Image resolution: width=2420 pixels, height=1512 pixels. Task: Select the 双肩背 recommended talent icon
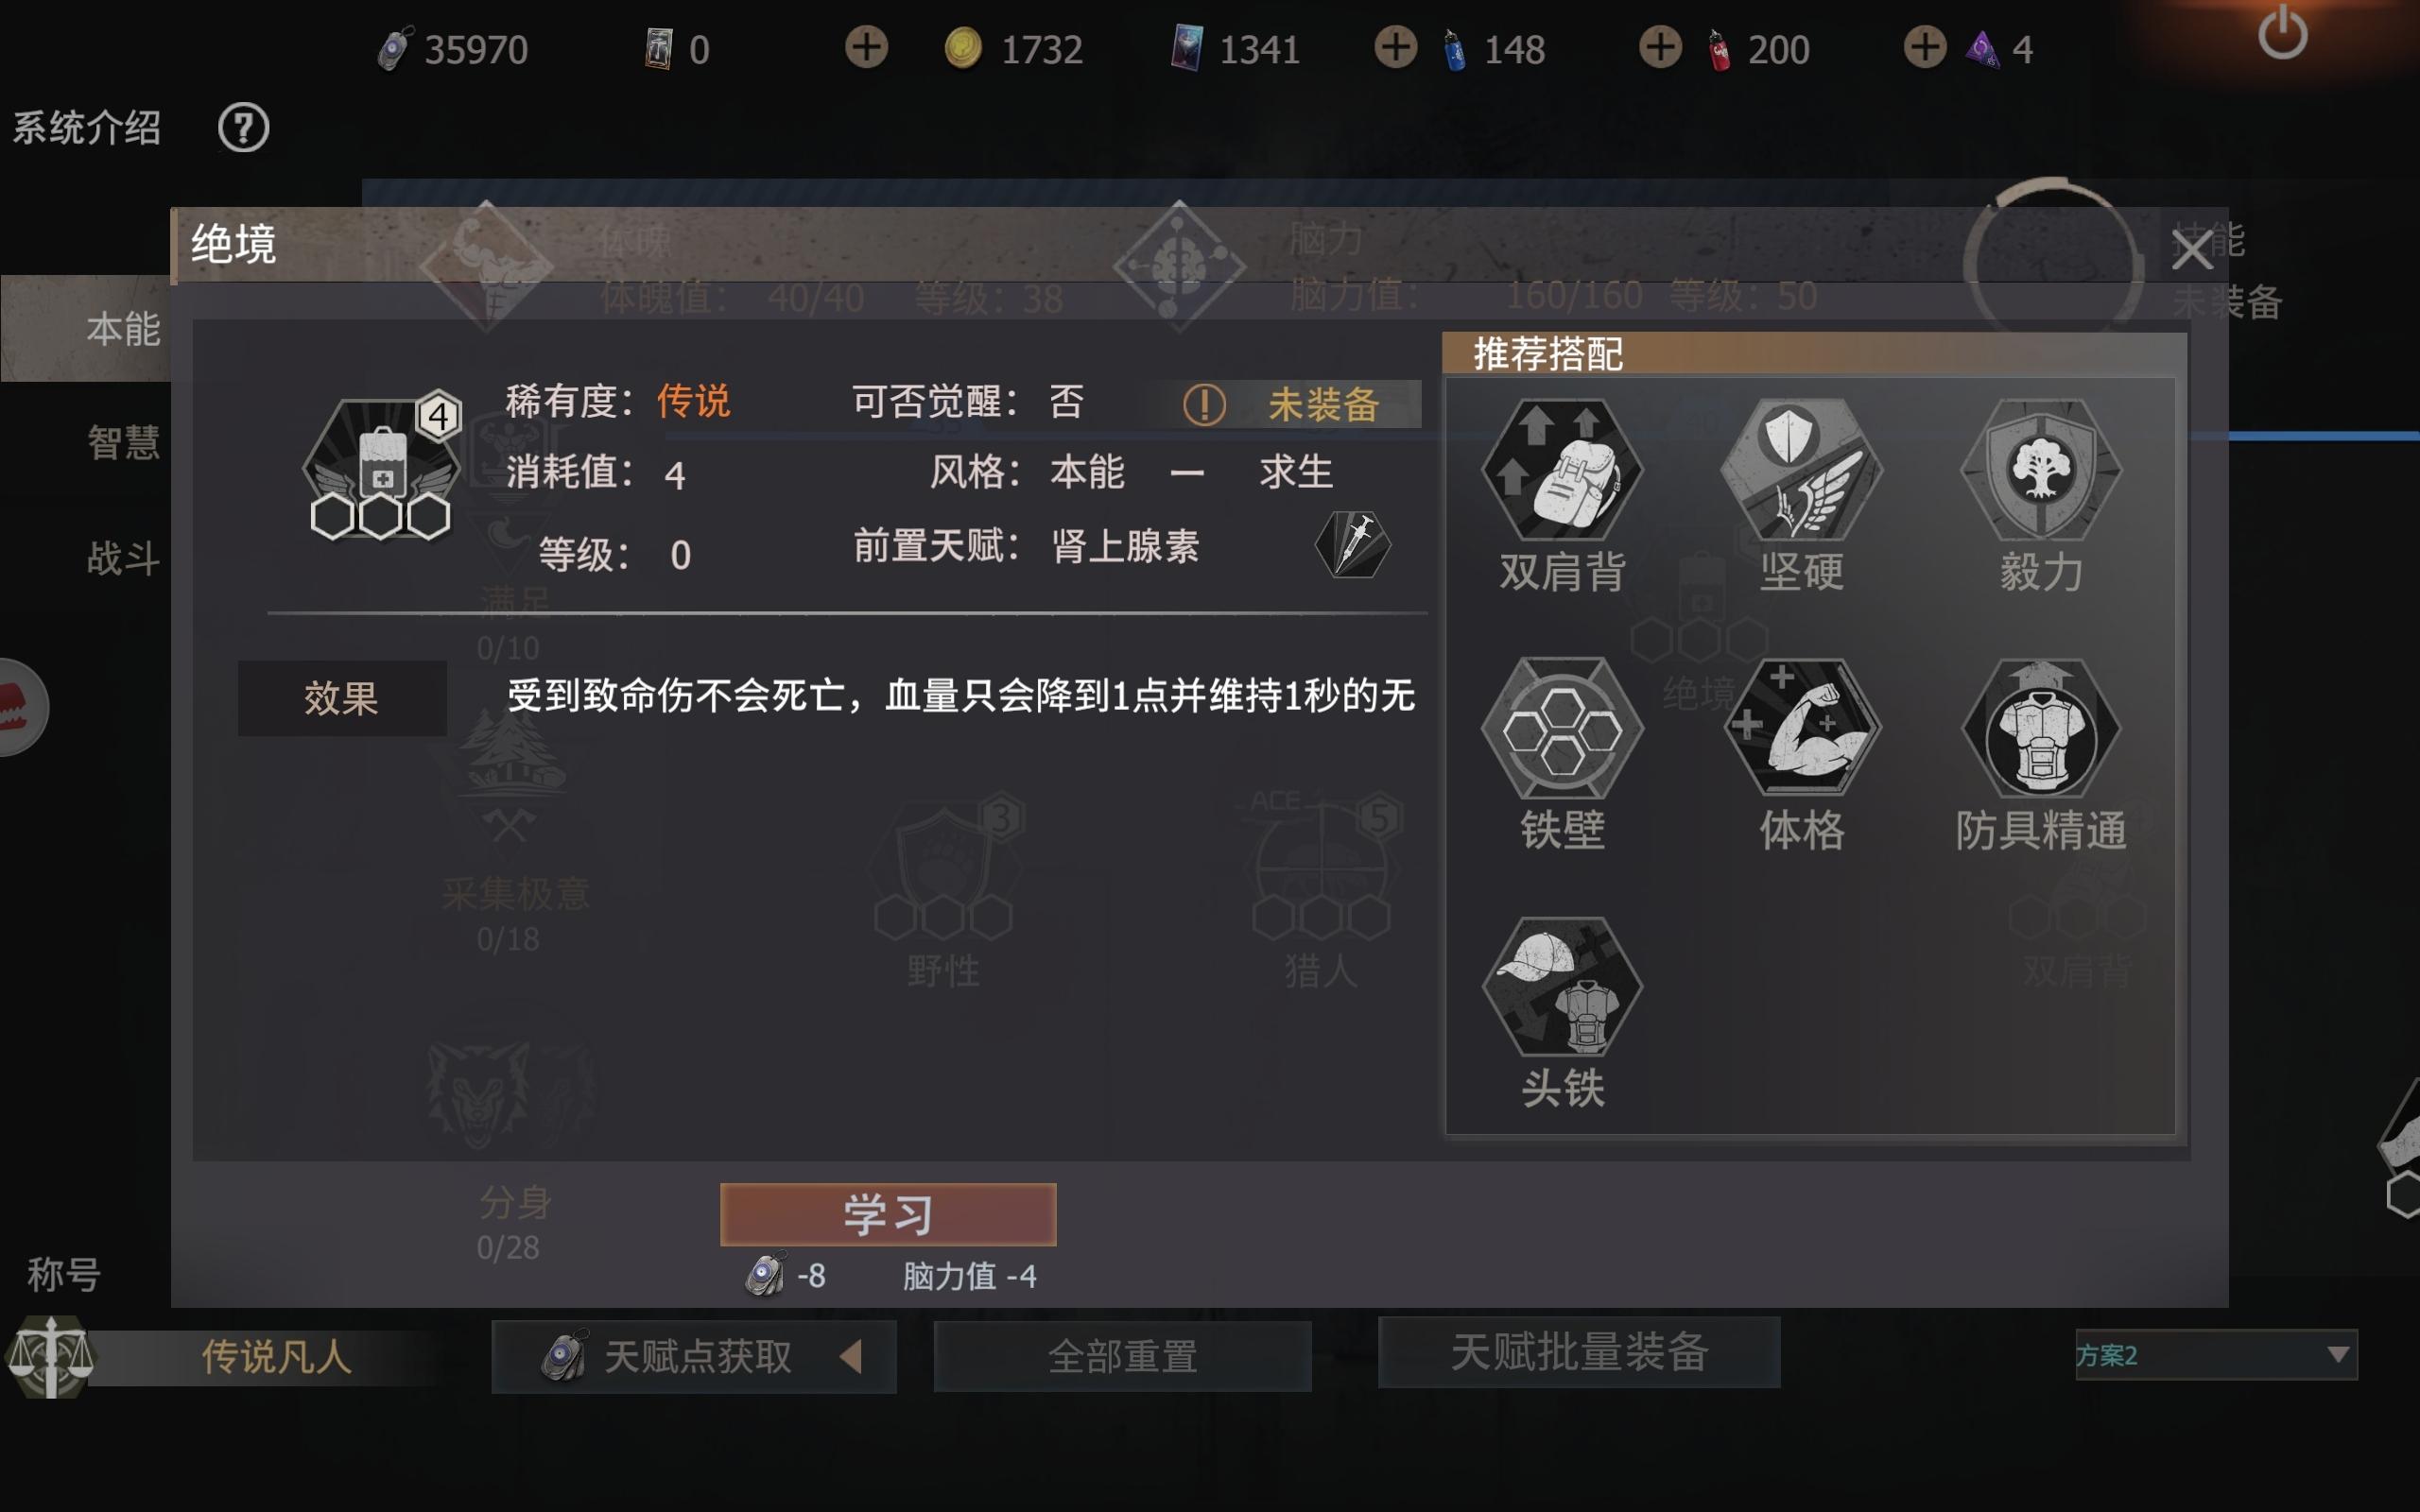[x=1562, y=469]
